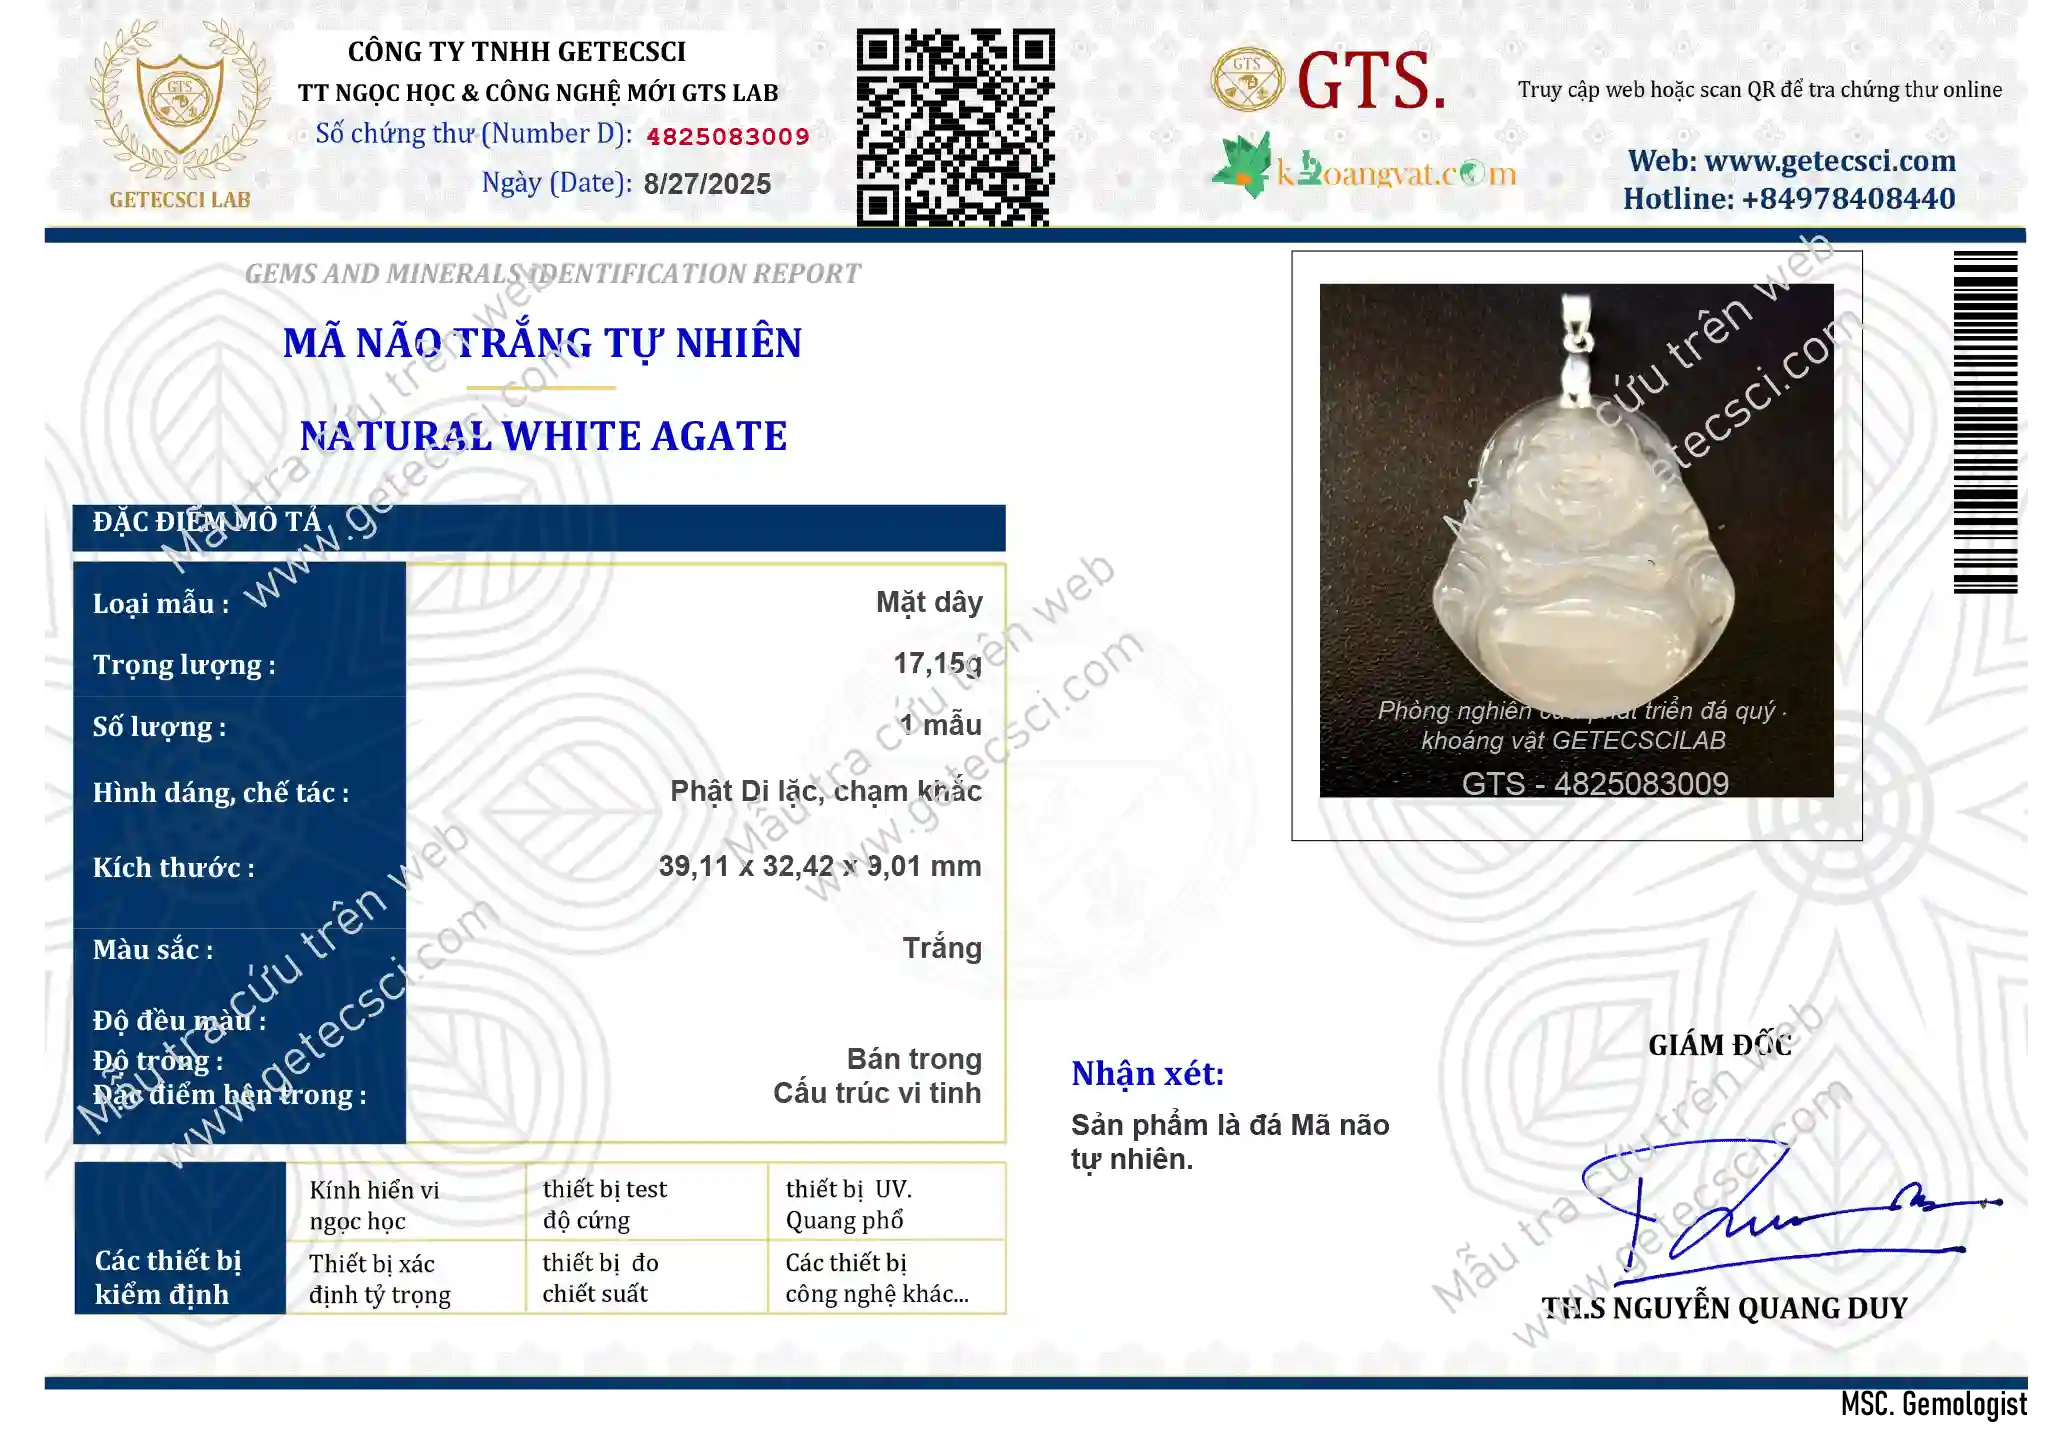Image resolution: width=2071 pixels, height=1431 pixels.
Task: Click the Kính hiển vi ngọc học cell
Action: (406, 1203)
